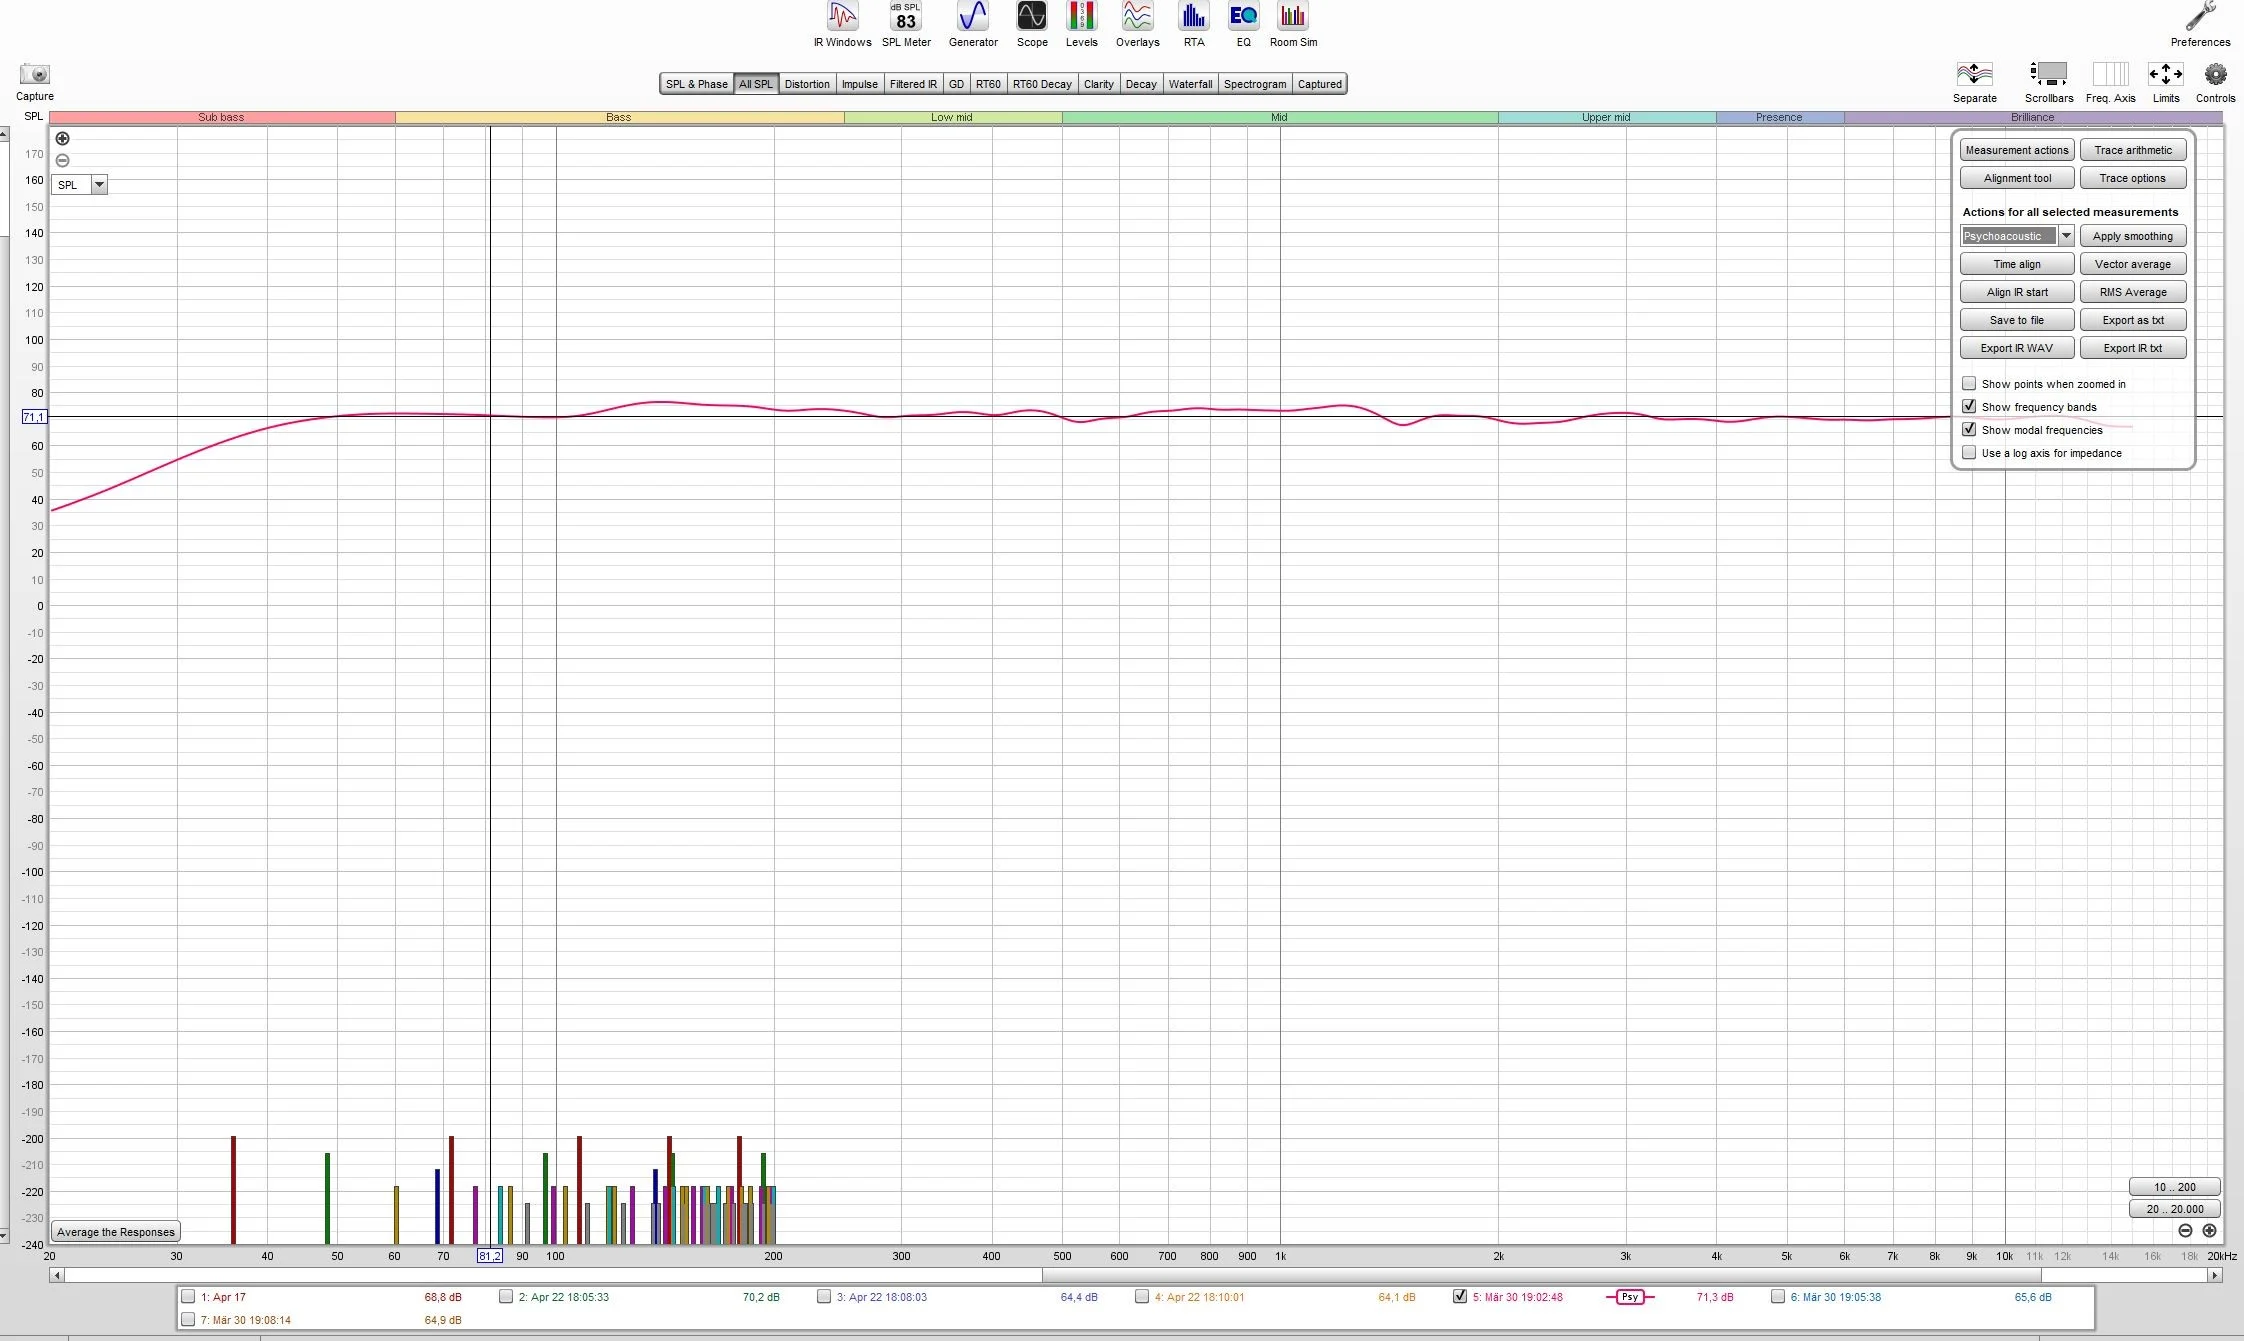Switch to the SPL & Phase tab
Viewport: 2244px width, 1341px height.
click(x=696, y=84)
